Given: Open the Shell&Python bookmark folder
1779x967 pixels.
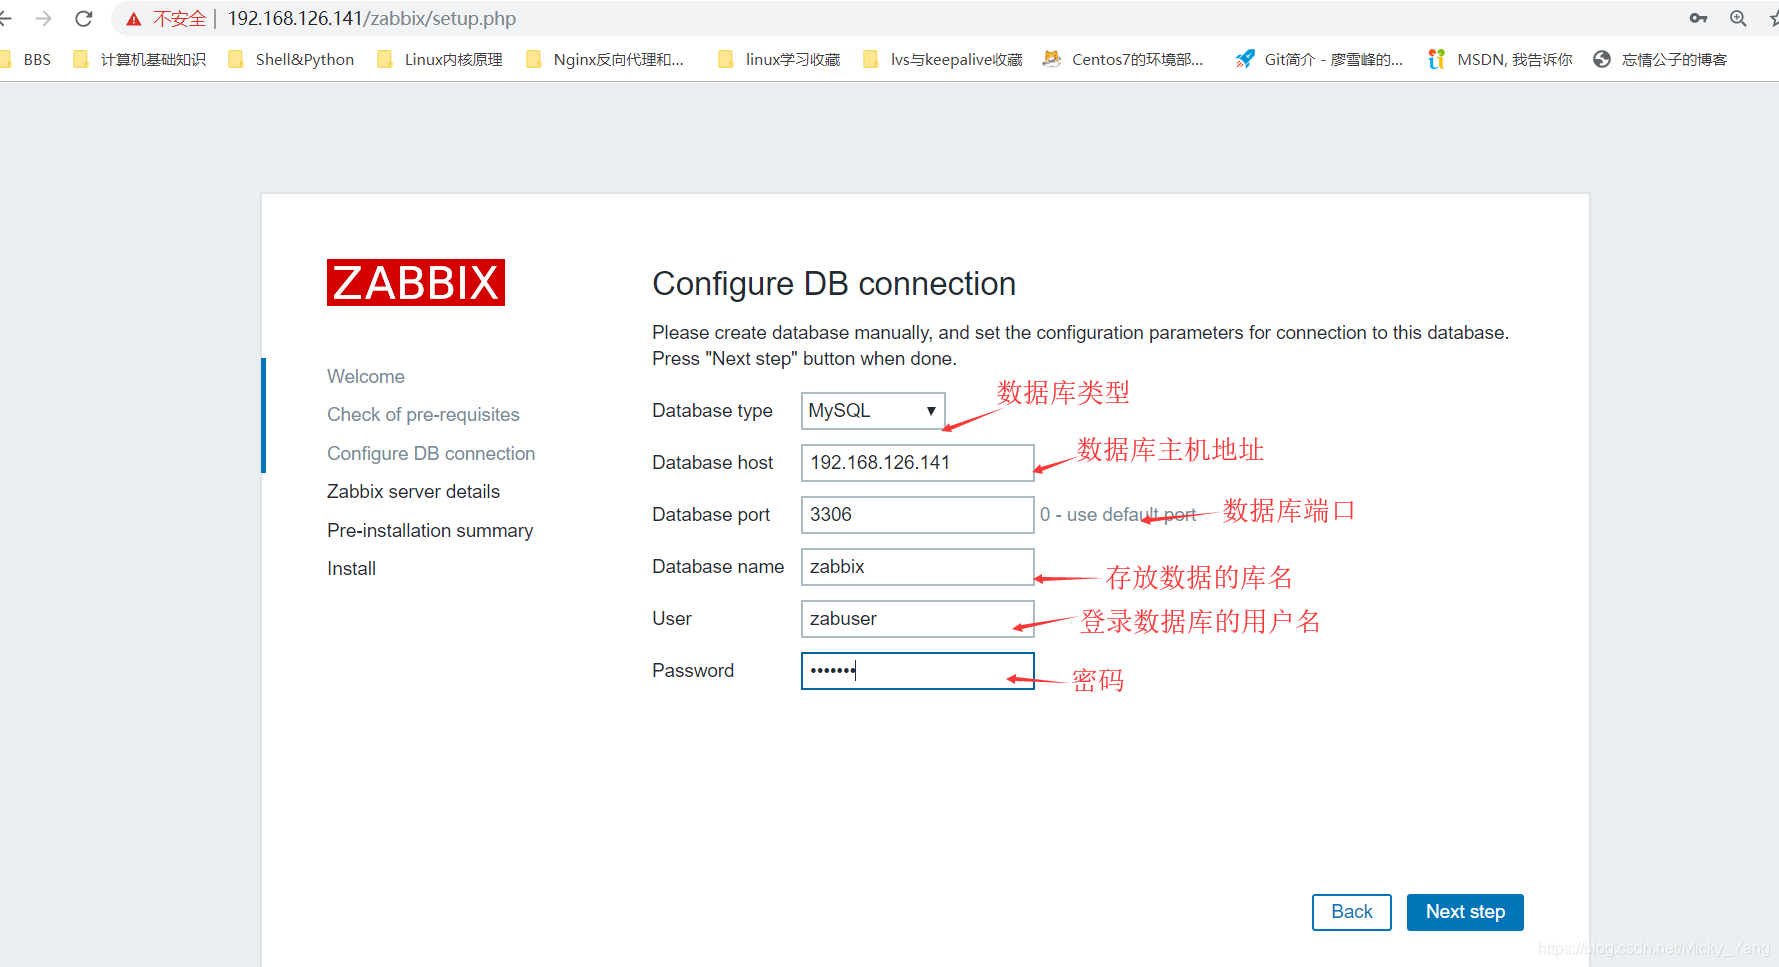Looking at the screenshot, I should pos(291,59).
